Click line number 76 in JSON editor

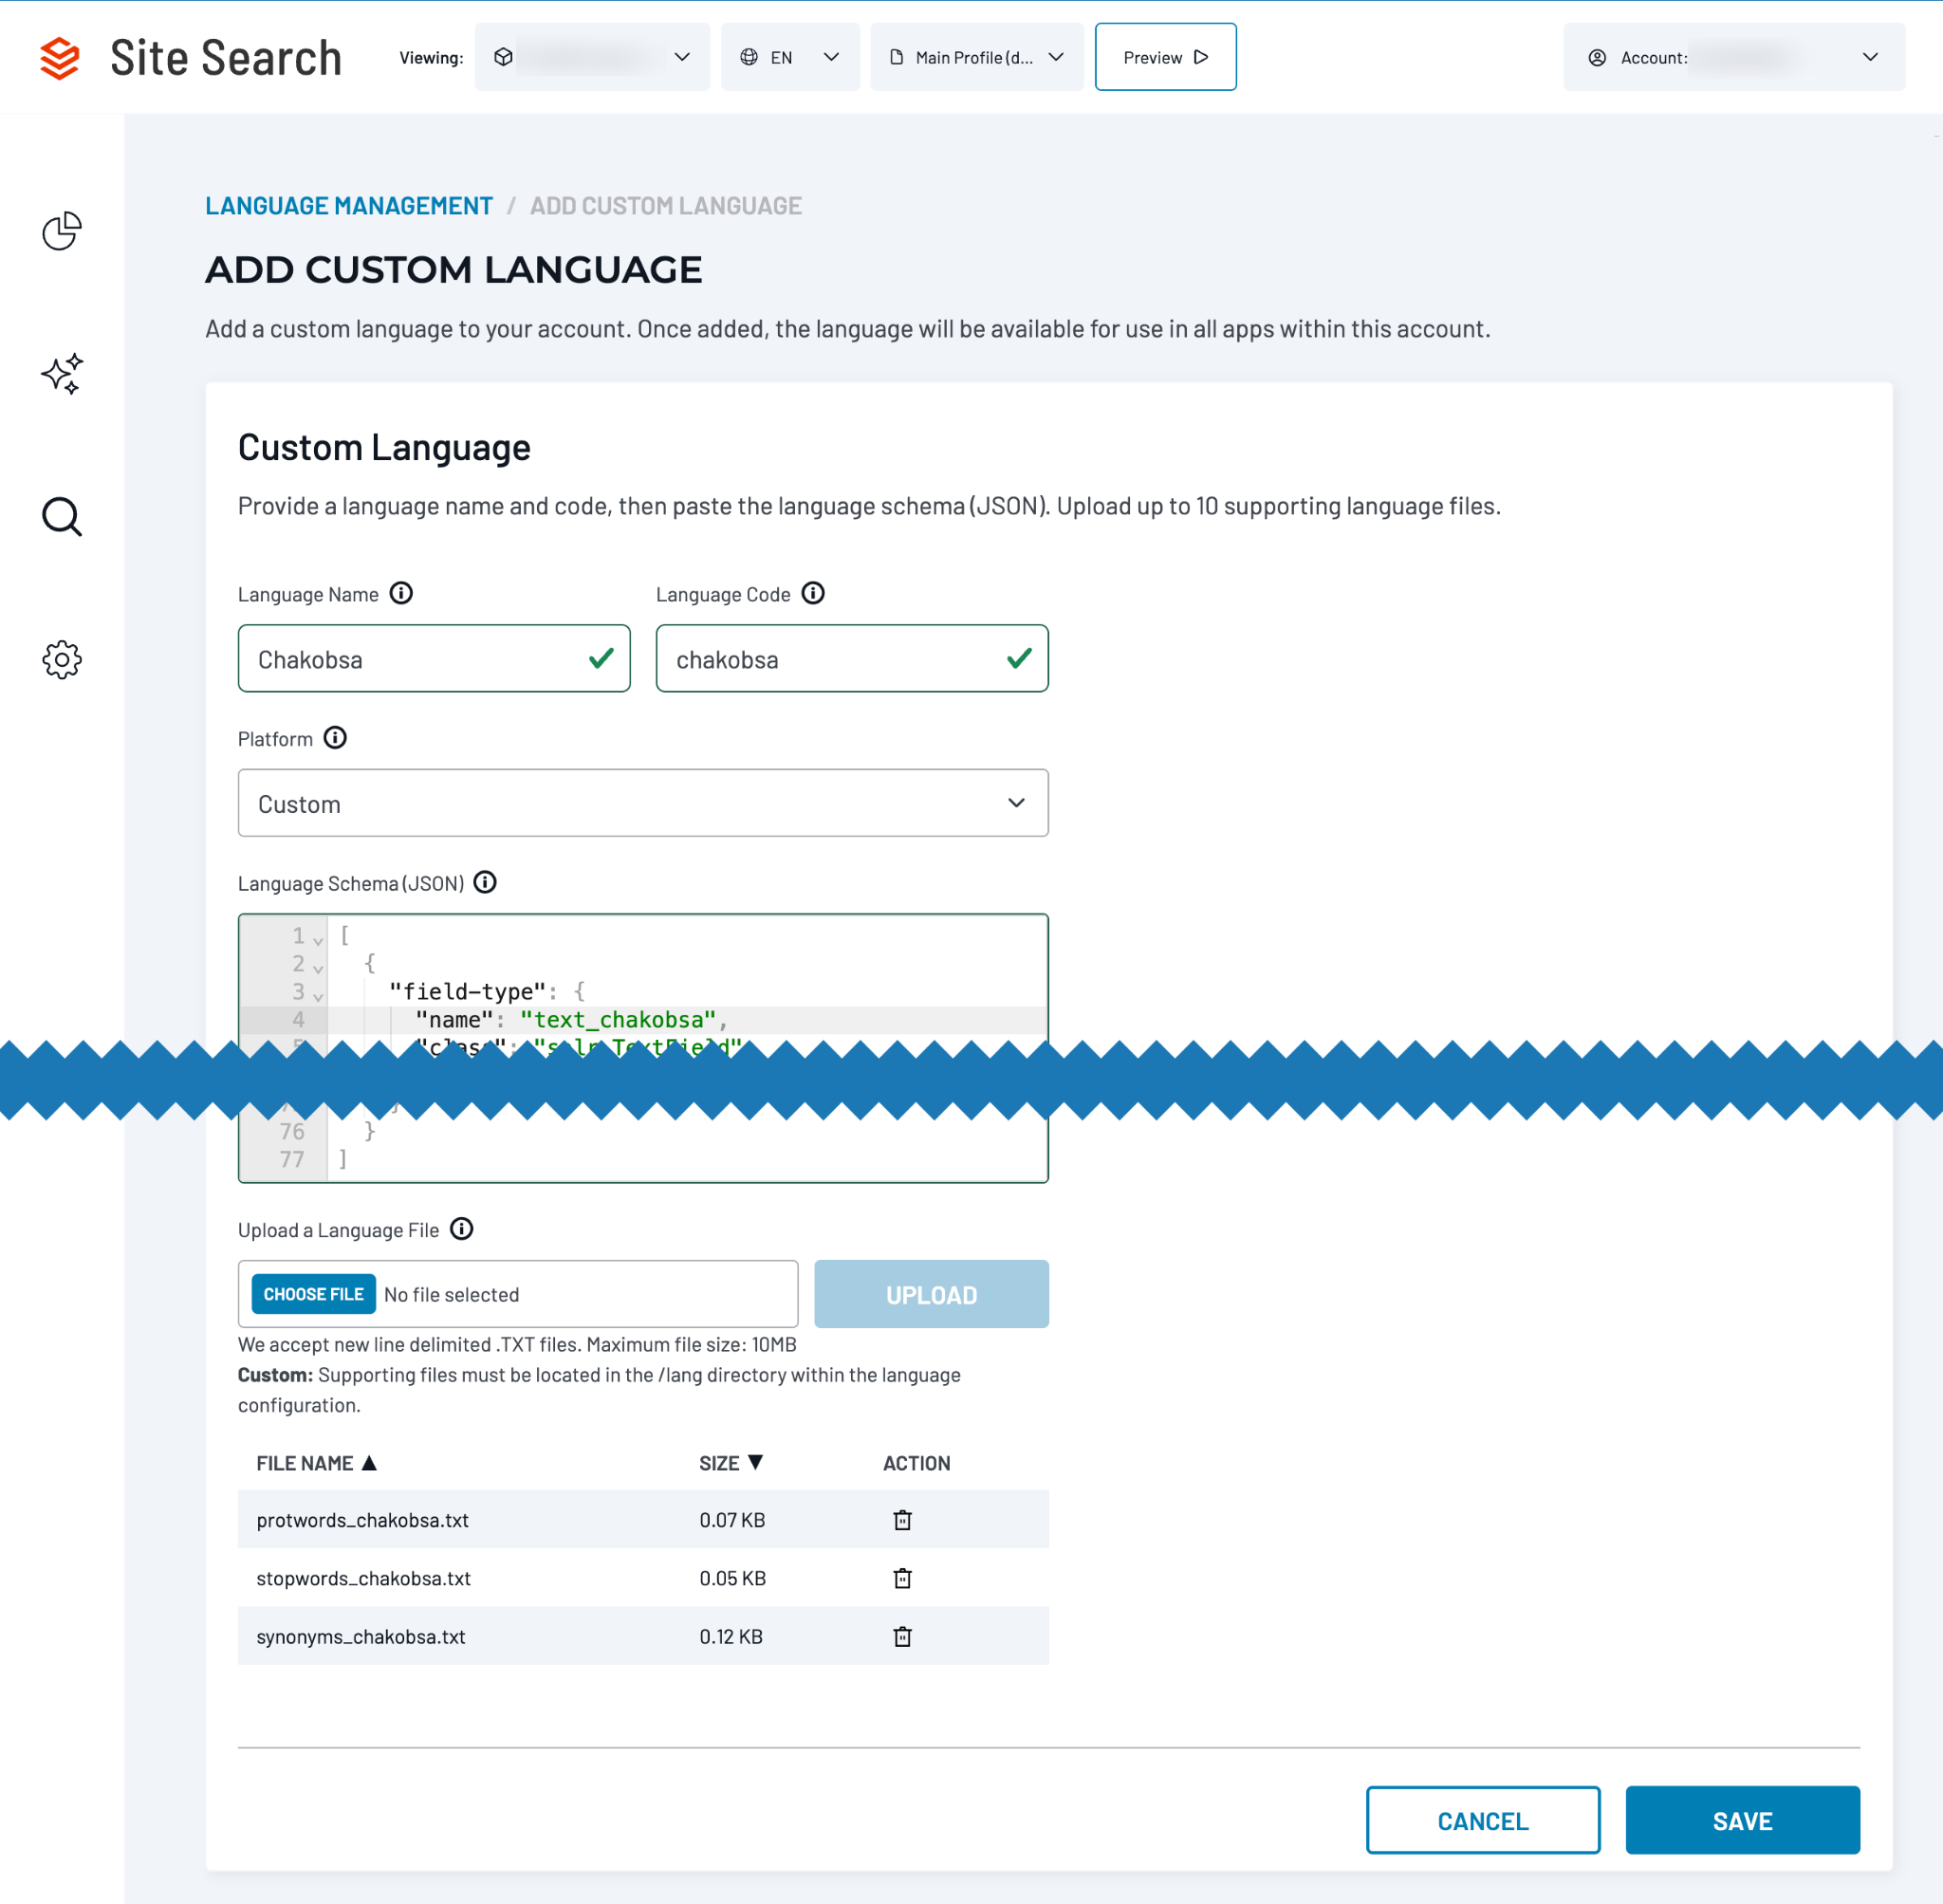click(x=291, y=1131)
